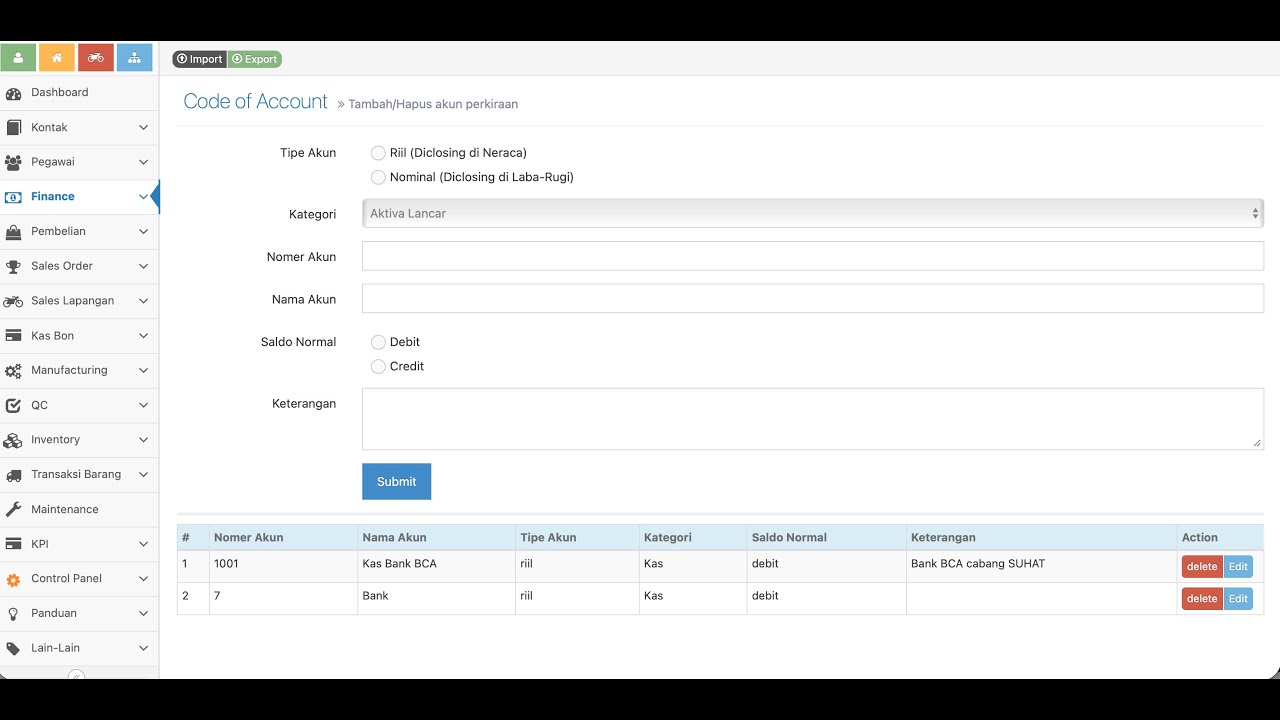
Task: Click the orange home icon button
Action: [x=57, y=58]
